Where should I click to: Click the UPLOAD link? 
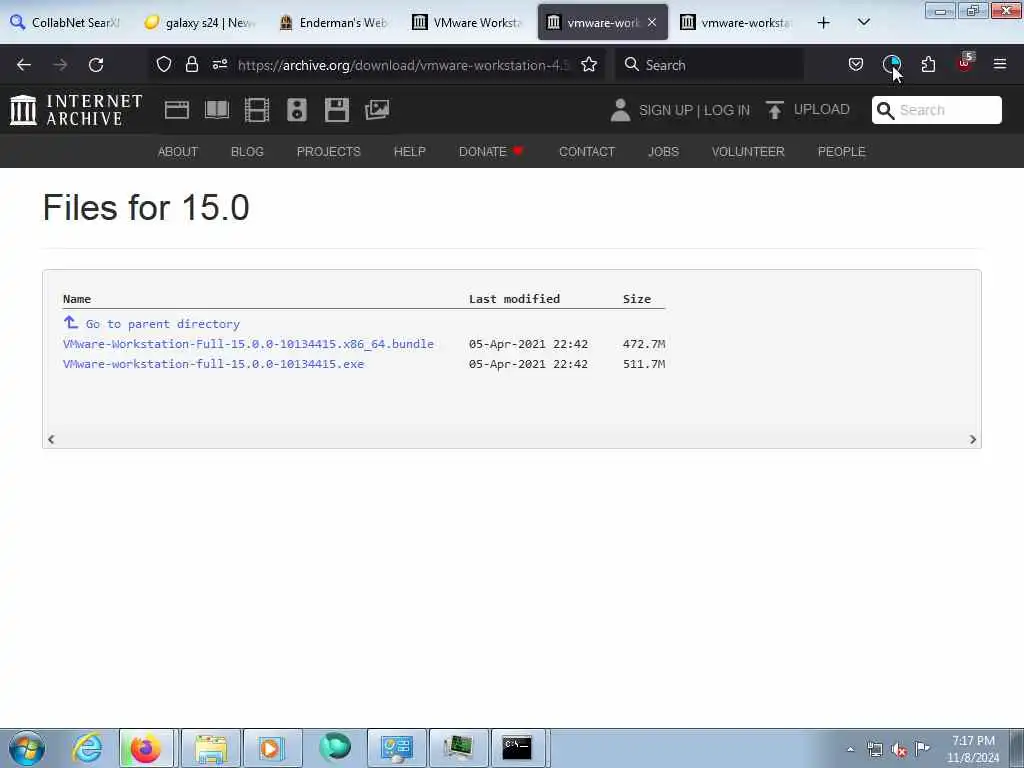coord(822,110)
